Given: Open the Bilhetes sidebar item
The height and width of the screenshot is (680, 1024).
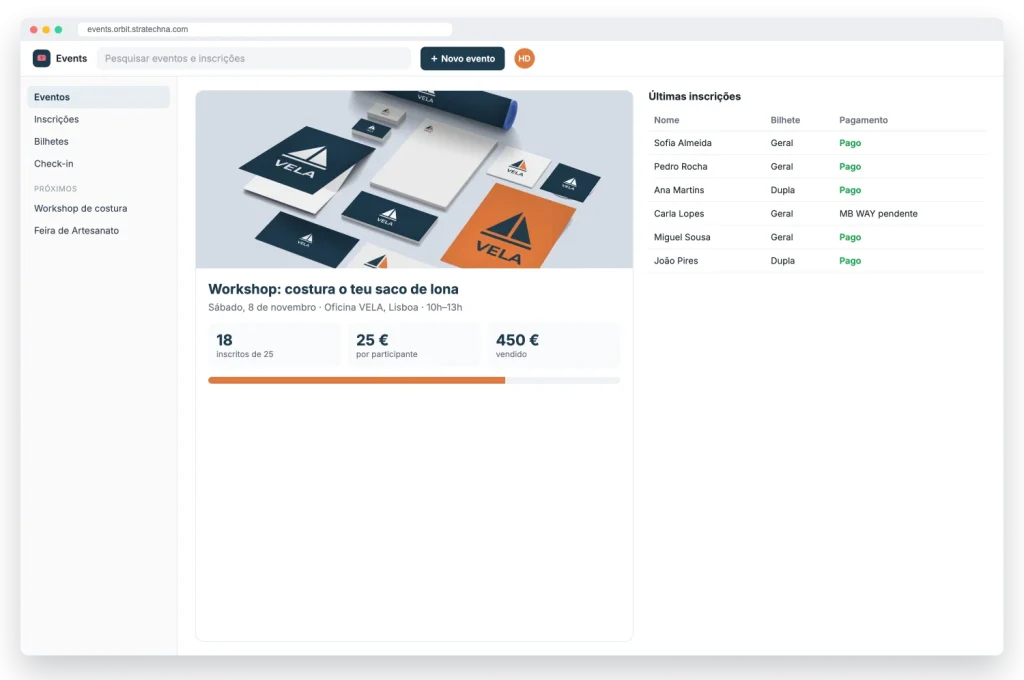Looking at the screenshot, I should [99, 141].
